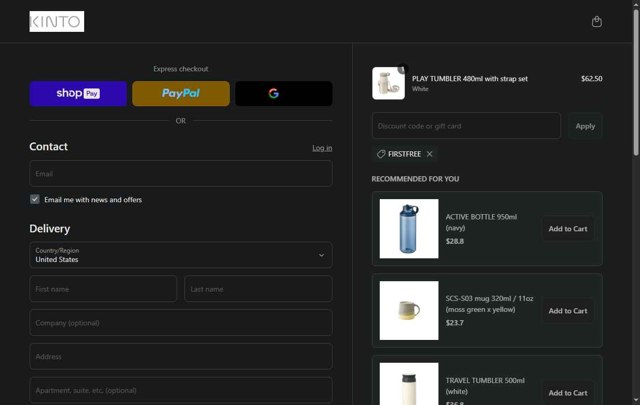Check out with PayPal
Screen dimensions: 640x405
pyautogui.click(x=181, y=93)
